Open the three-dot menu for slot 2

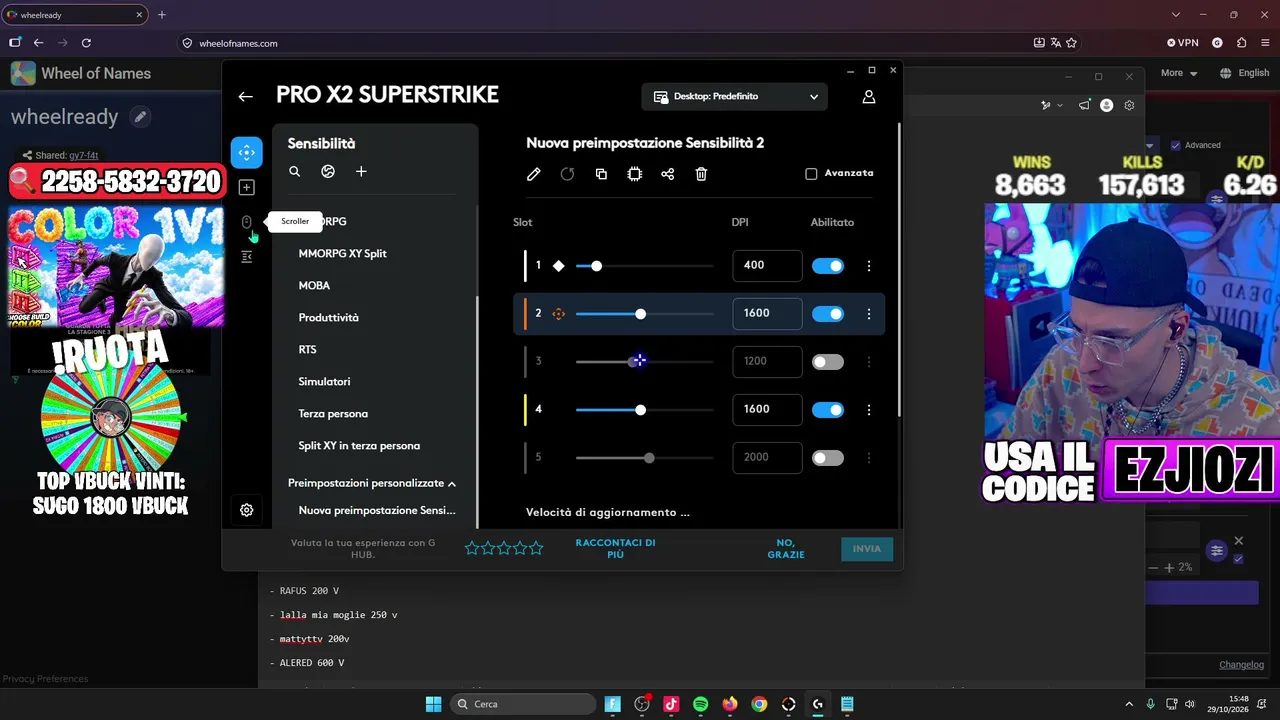click(869, 314)
